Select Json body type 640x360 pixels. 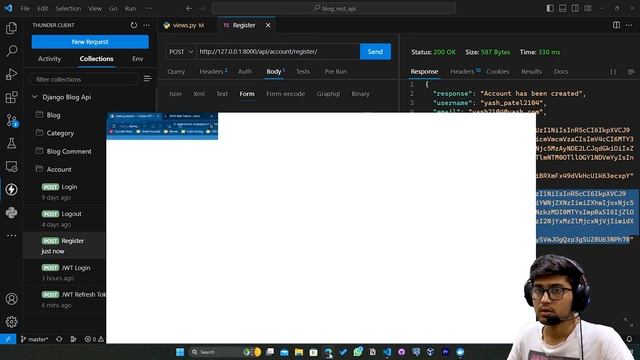175,94
